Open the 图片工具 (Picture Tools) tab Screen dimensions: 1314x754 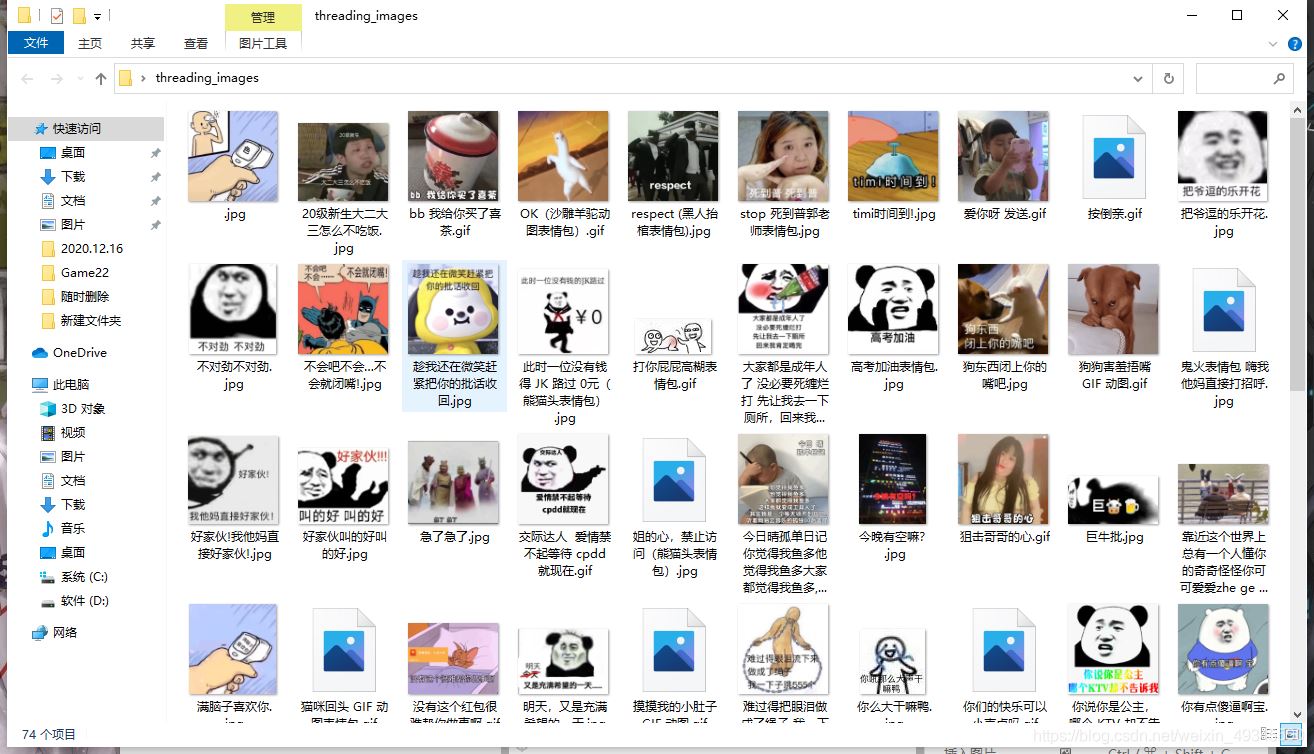[262, 43]
